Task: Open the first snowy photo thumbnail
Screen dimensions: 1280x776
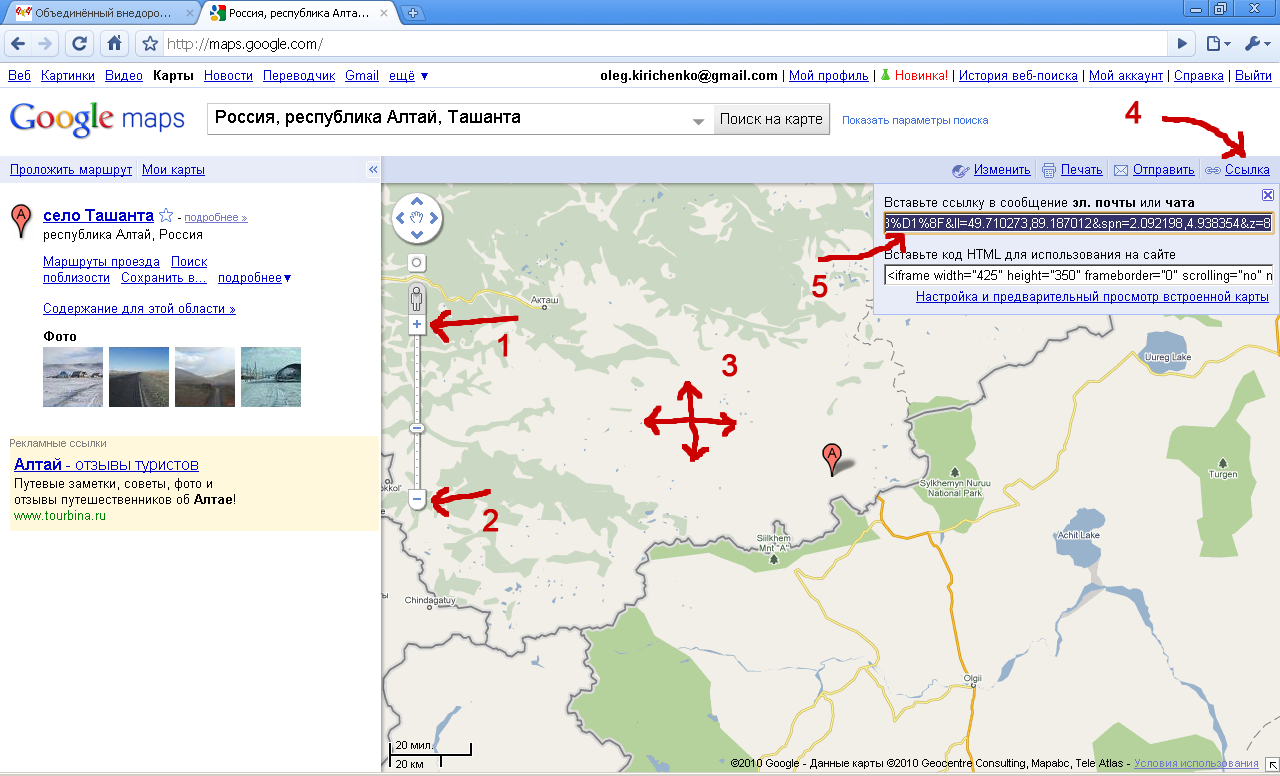Action: (73, 377)
